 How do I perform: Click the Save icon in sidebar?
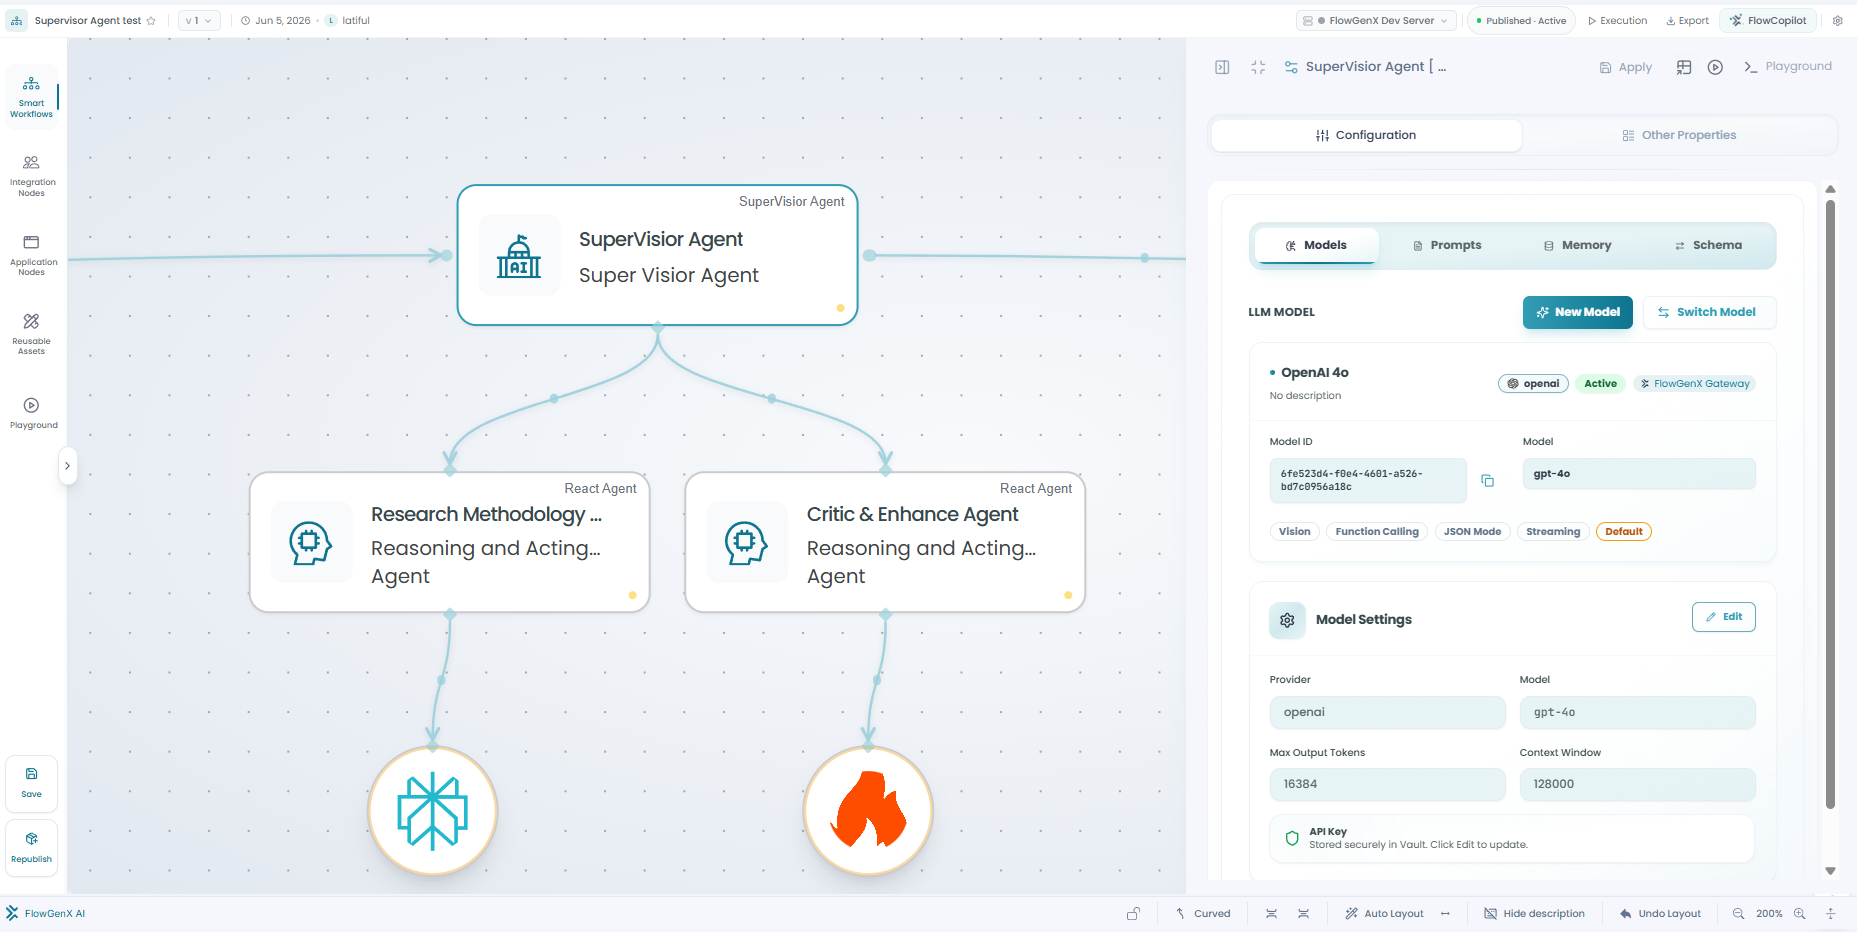[31, 783]
